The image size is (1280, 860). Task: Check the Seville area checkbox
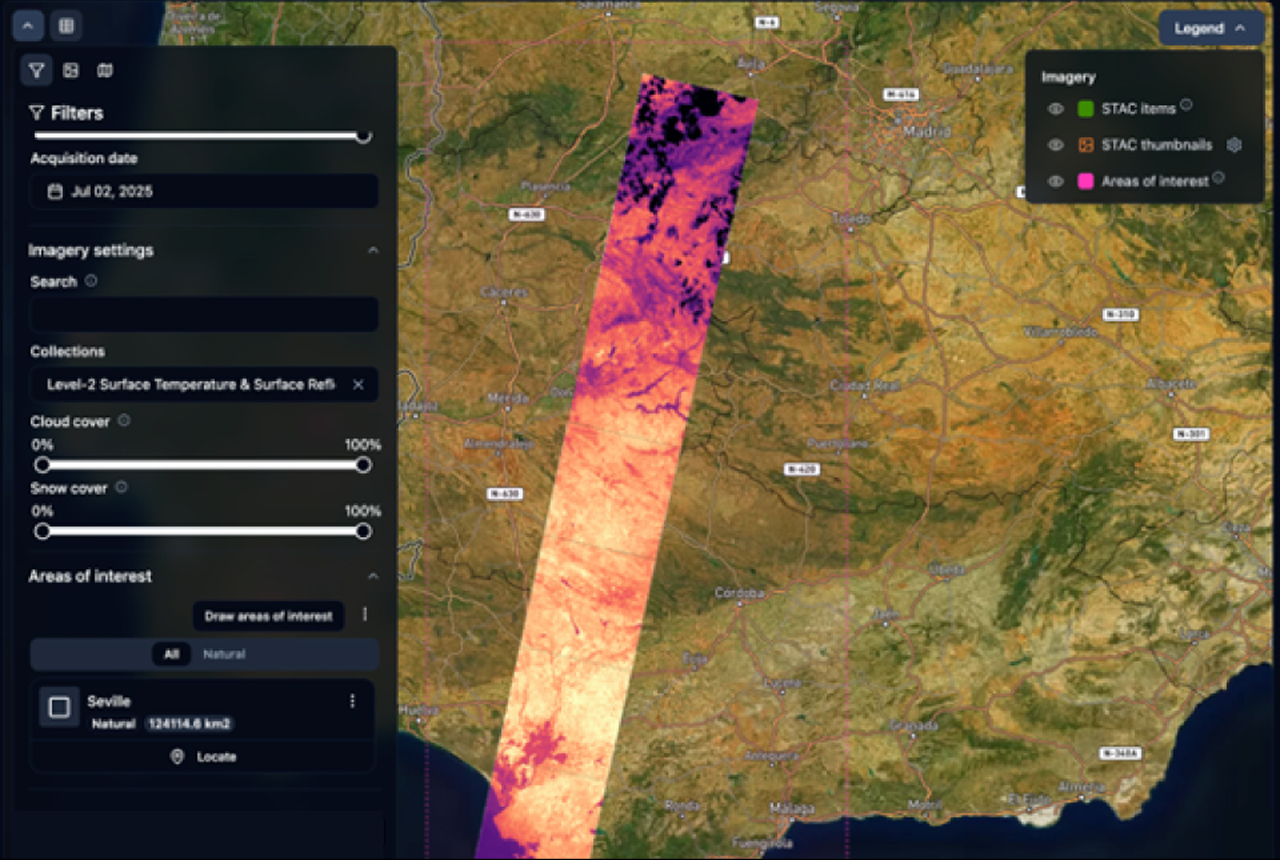59,707
